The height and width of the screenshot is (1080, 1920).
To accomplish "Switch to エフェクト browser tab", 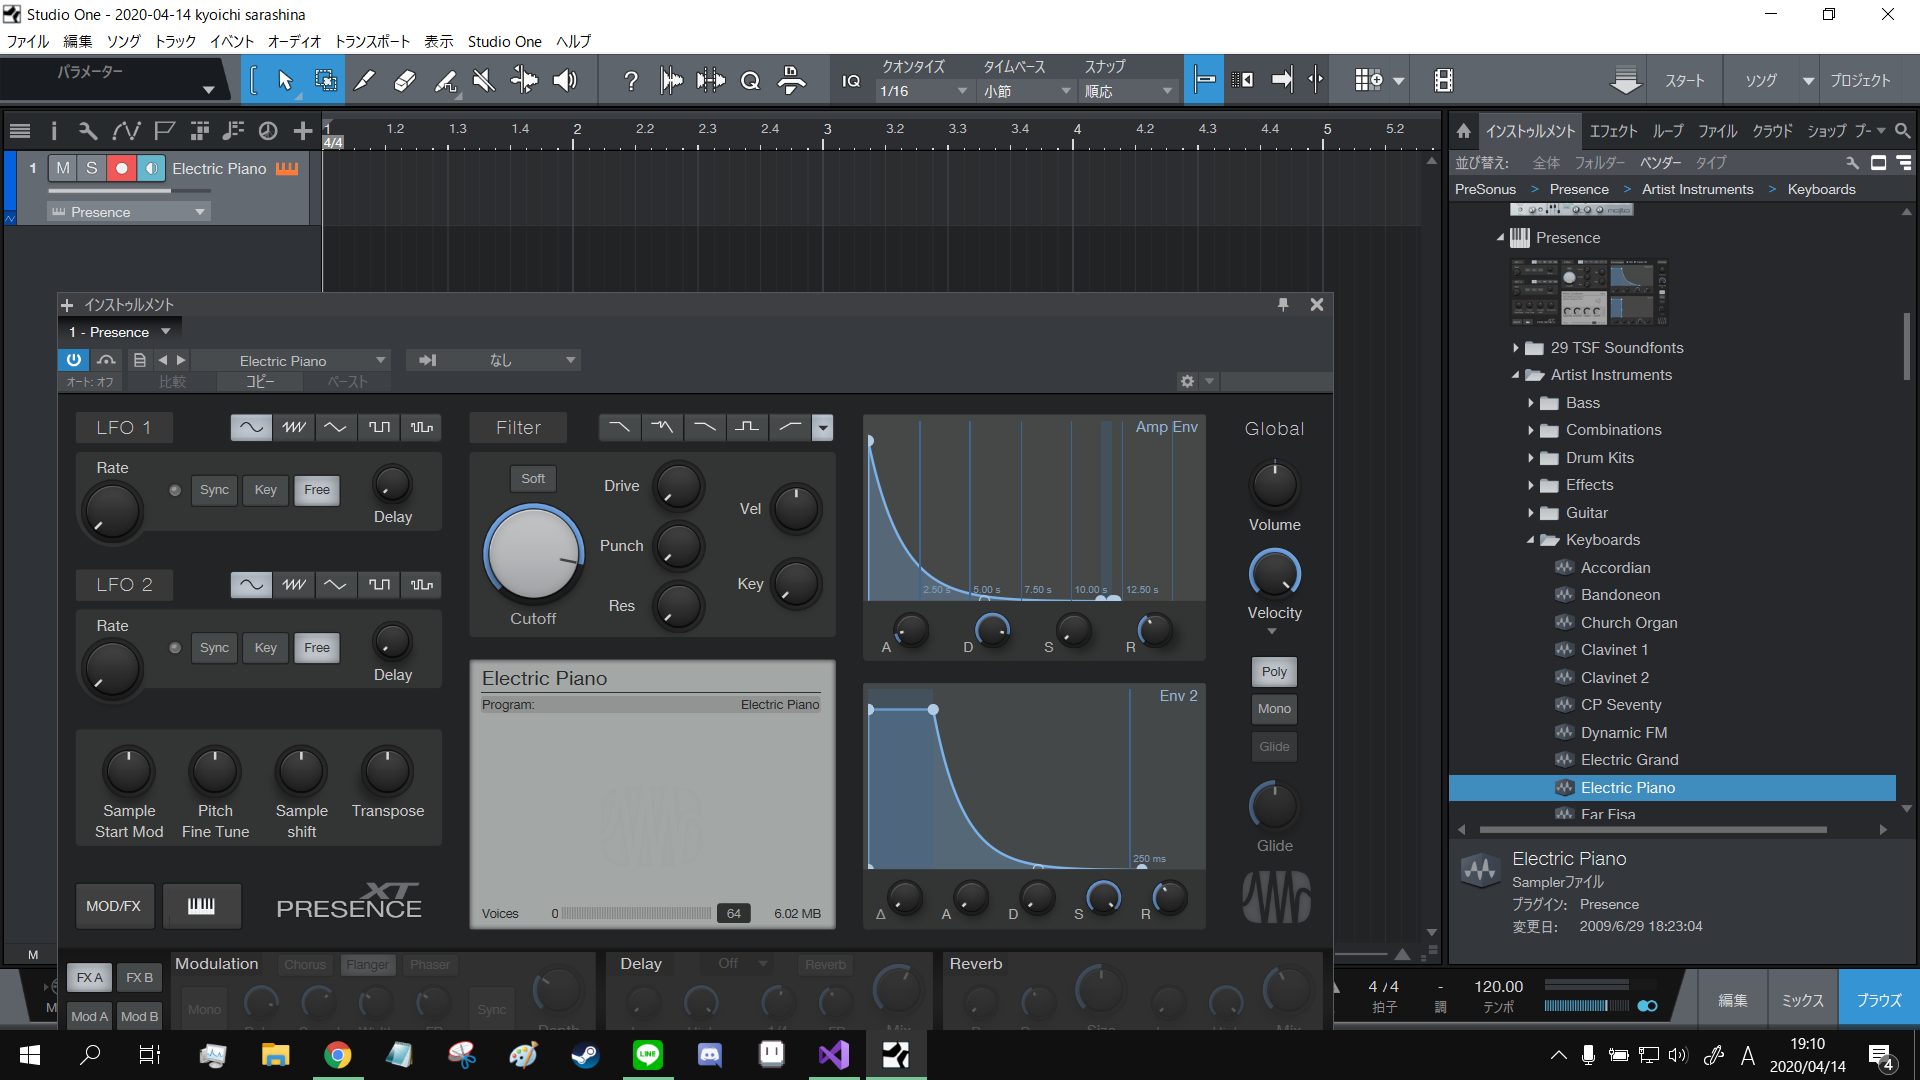I will click(1613, 131).
